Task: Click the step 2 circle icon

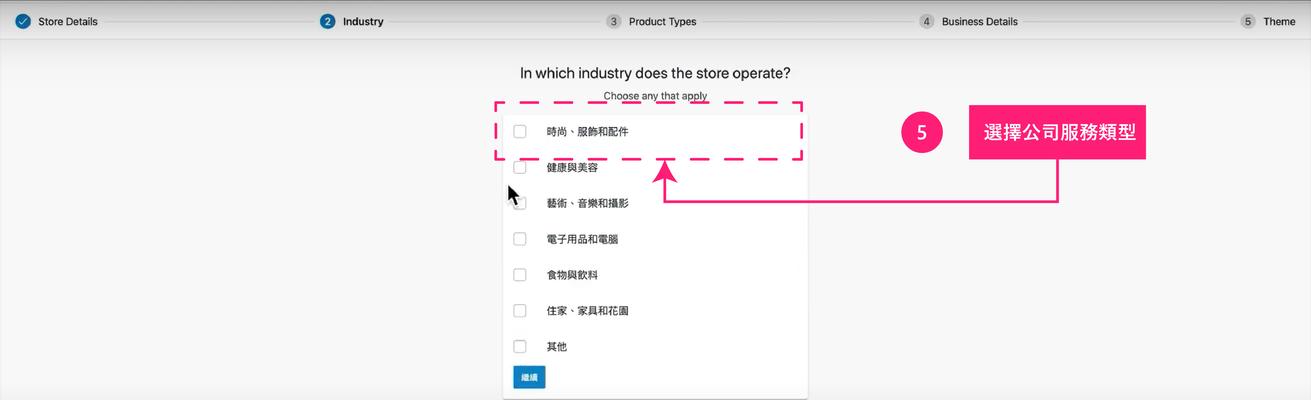Action: 328,21
